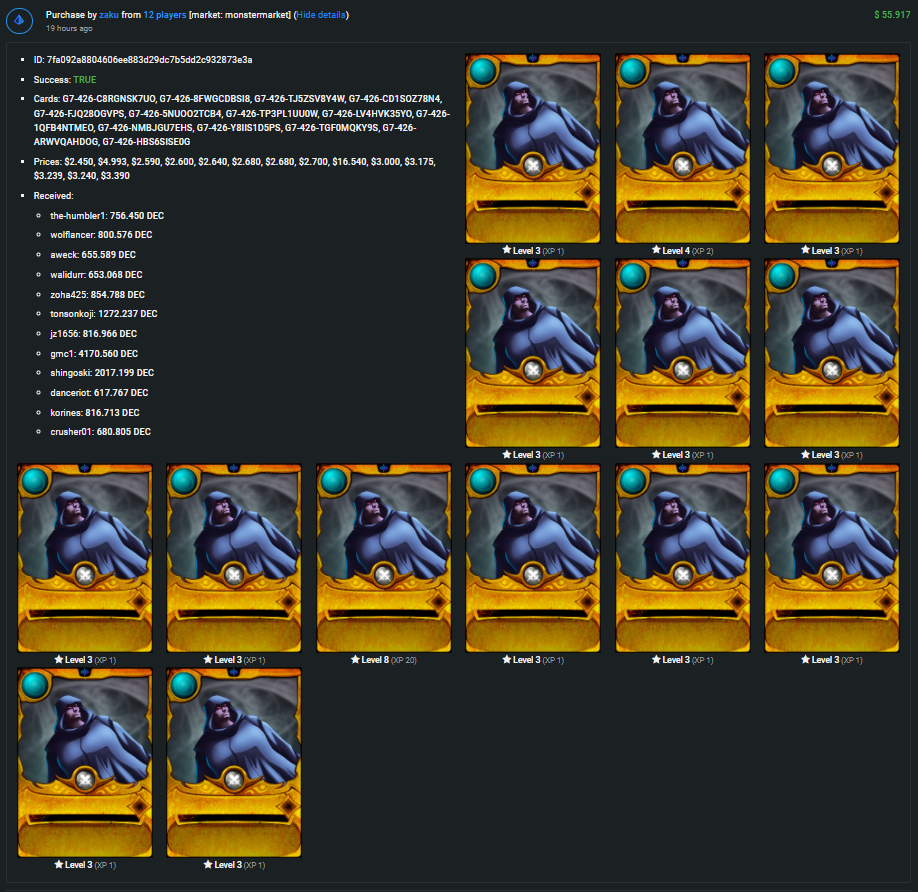Click the diamond rarity gem on the Level 4 card
The height and width of the screenshot is (892, 918).
point(737,192)
